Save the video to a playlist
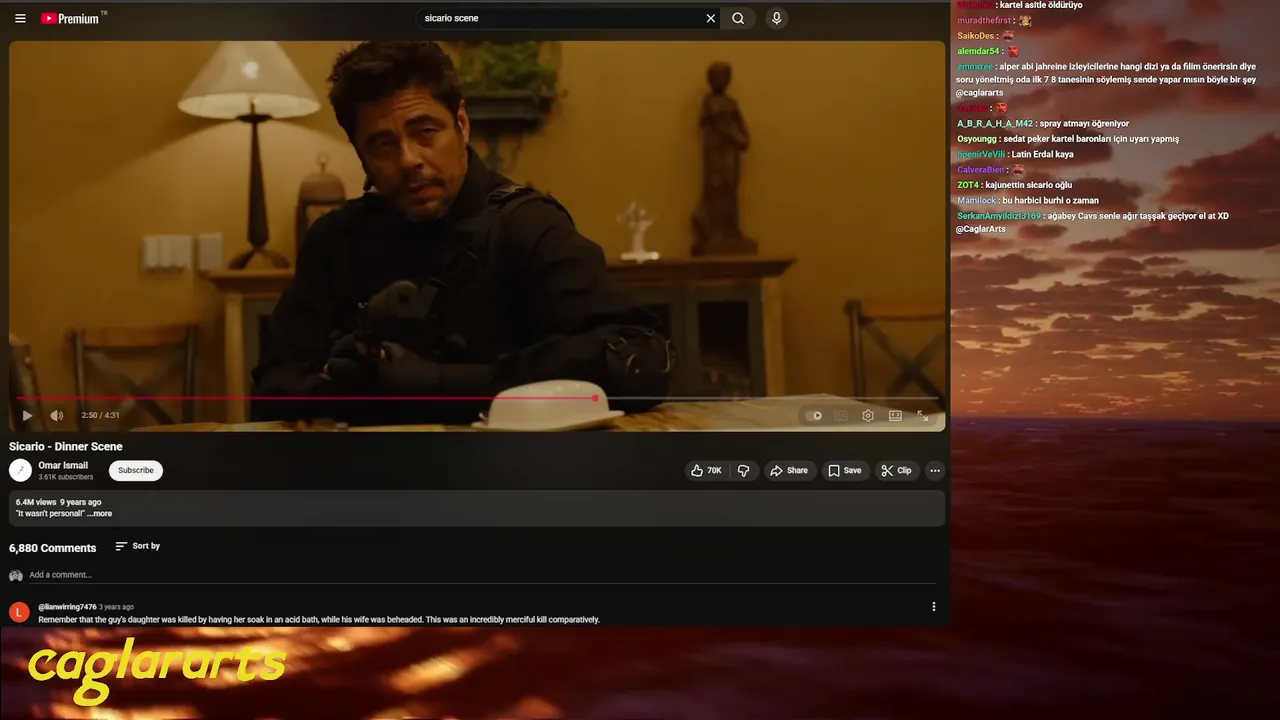The image size is (1280, 720). click(844, 470)
